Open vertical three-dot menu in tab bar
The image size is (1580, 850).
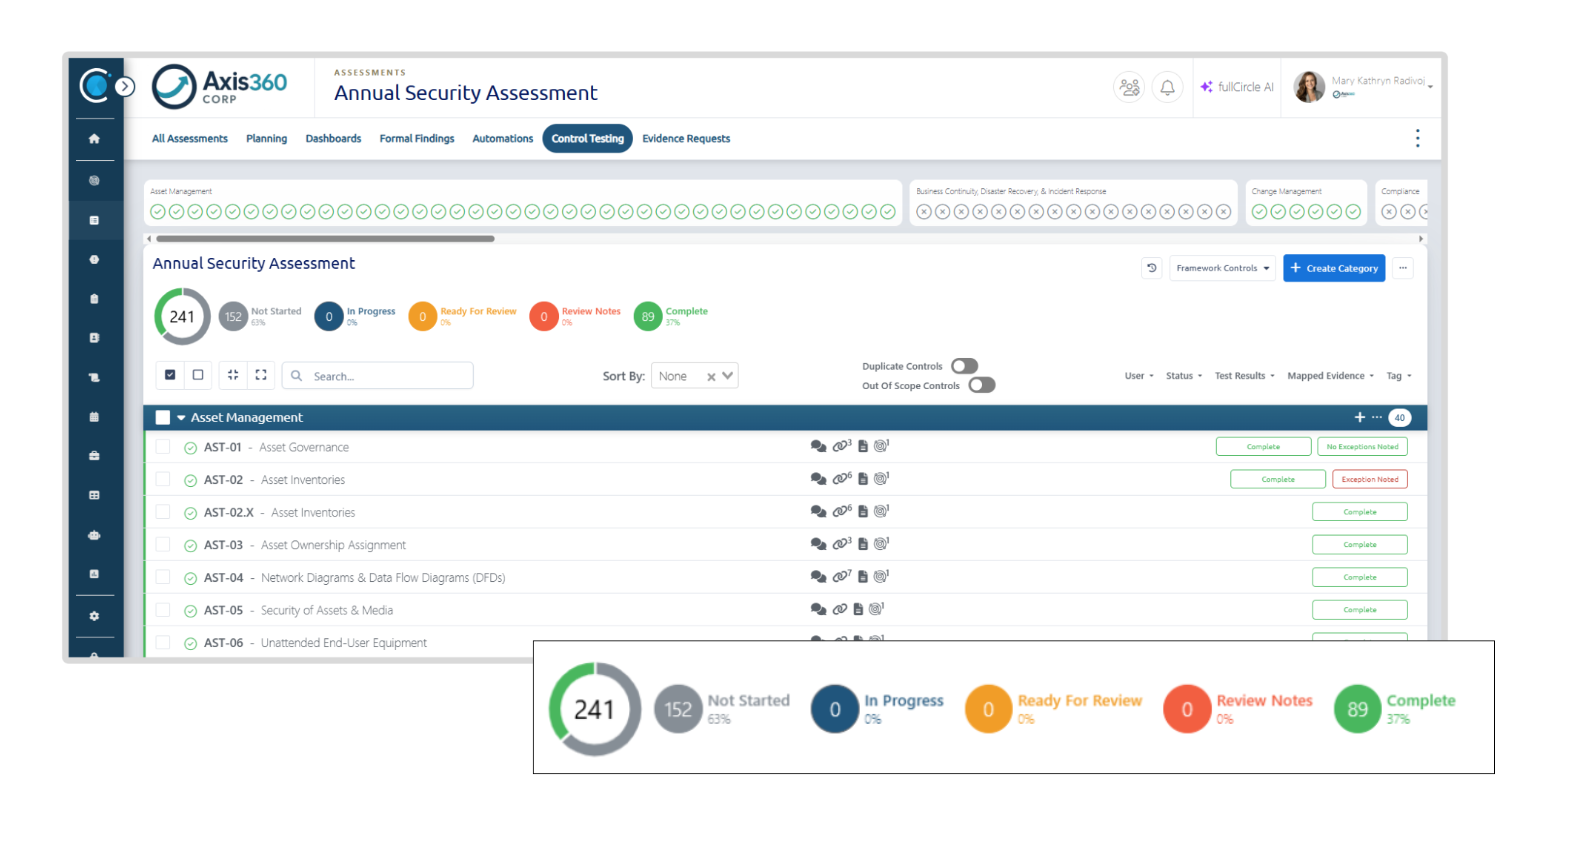tap(1417, 138)
